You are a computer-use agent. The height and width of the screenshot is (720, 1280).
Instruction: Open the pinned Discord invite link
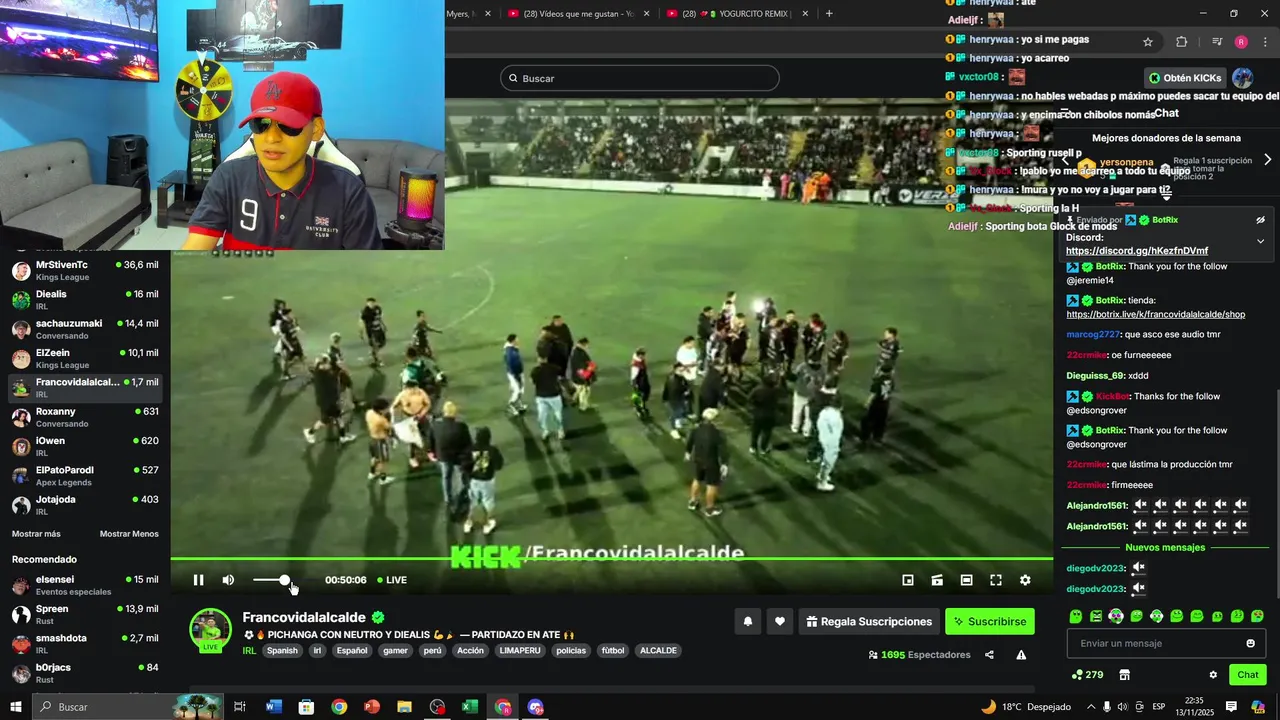point(1137,251)
